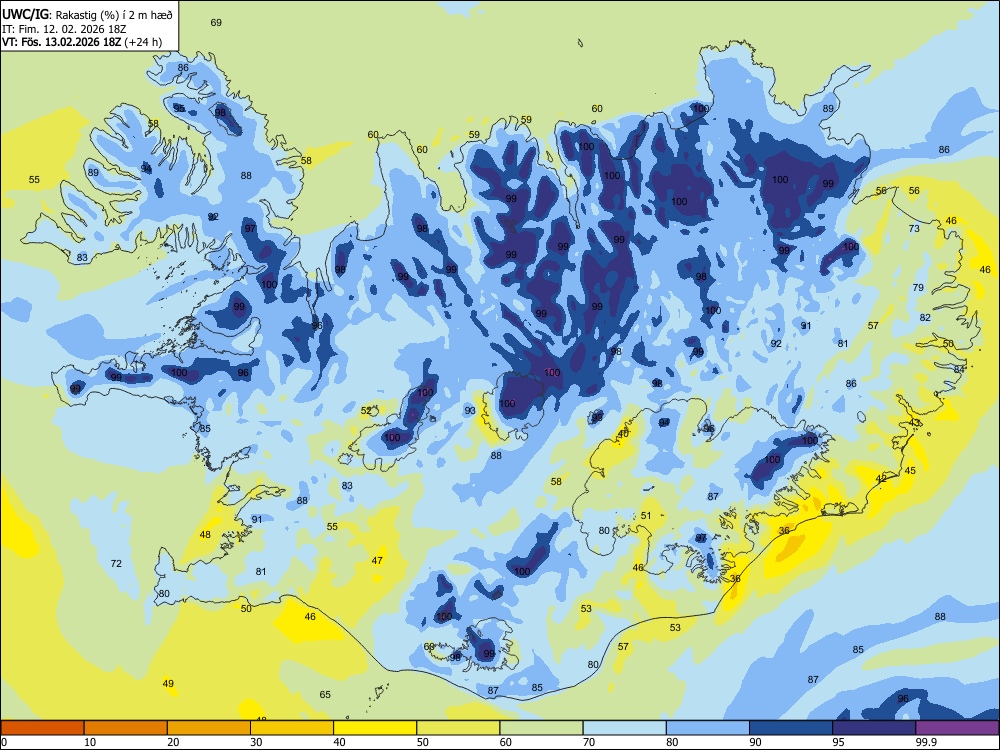Click the map value '49' in the ocean
This screenshot has width=1000, height=750.
coord(168,683)
